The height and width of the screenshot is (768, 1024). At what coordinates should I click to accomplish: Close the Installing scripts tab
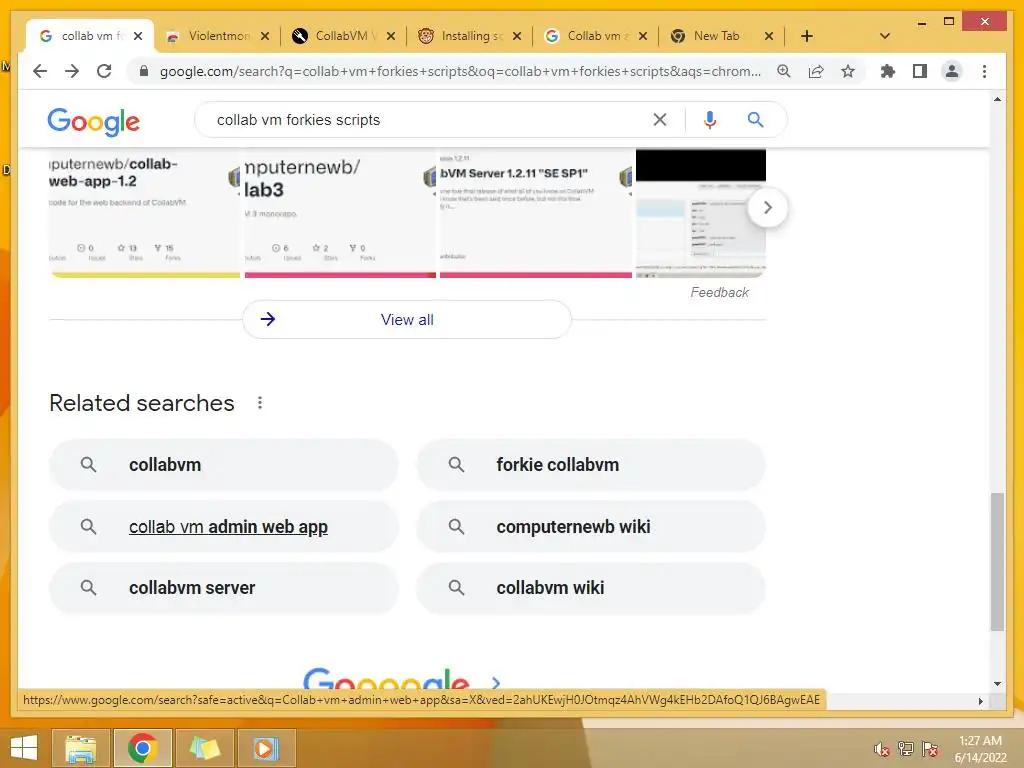tap(517, 36)
